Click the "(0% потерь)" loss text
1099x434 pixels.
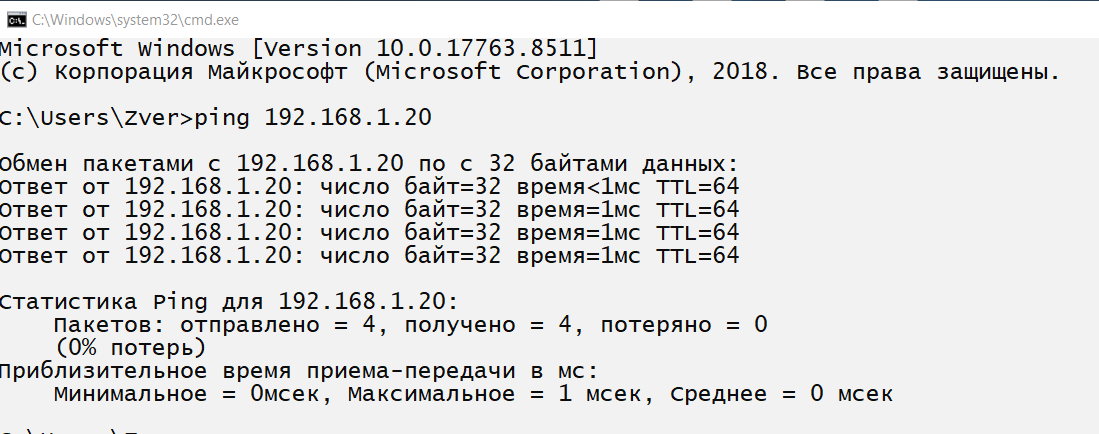130,348
